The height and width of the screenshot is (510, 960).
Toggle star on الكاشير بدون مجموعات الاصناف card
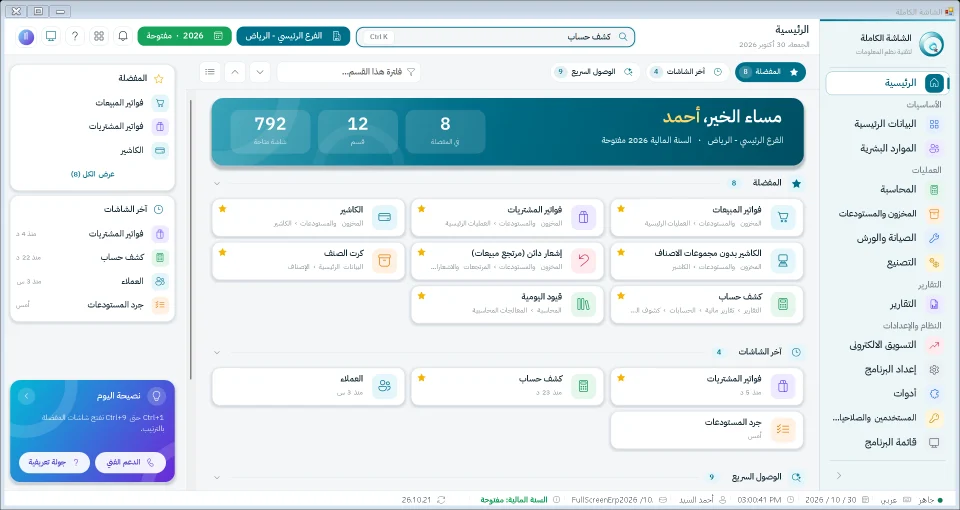621,252
